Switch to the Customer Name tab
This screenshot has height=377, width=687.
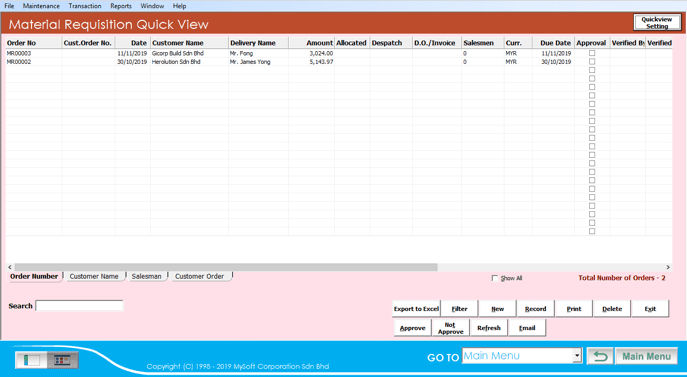(x=94, y=277)
